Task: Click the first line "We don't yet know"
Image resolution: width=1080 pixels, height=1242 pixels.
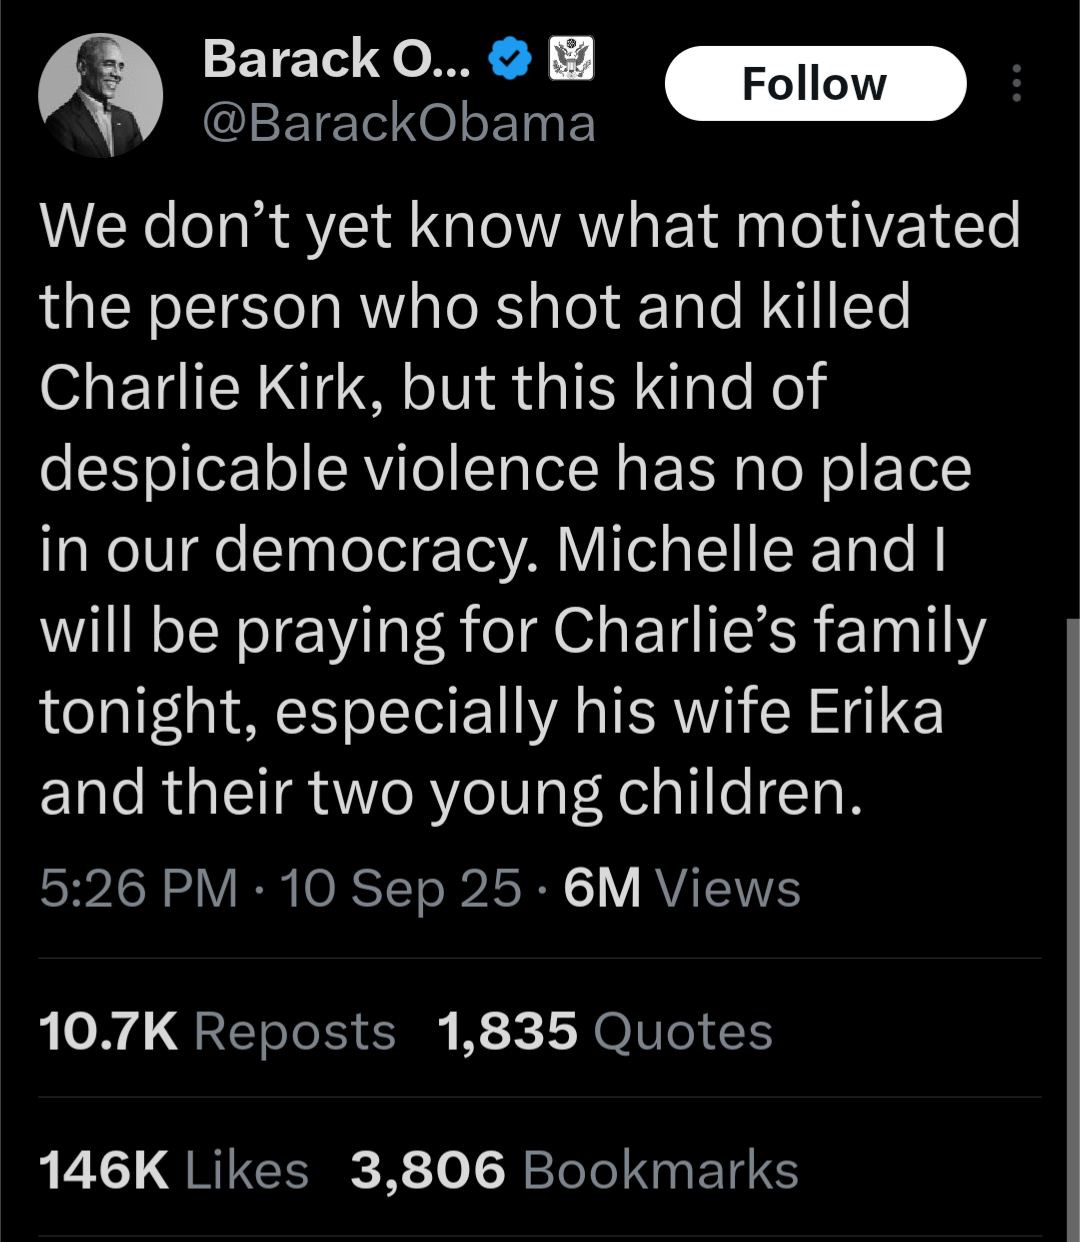Action: pyautogui.click(x=300, y=225)
